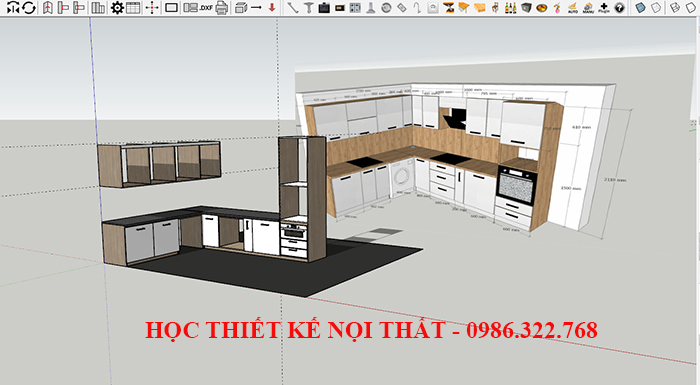Viewport: 700px width, 385px height.
Task: Click the empty rectangle frame icon
Action: pyautogui.click(x=171, y=7)
